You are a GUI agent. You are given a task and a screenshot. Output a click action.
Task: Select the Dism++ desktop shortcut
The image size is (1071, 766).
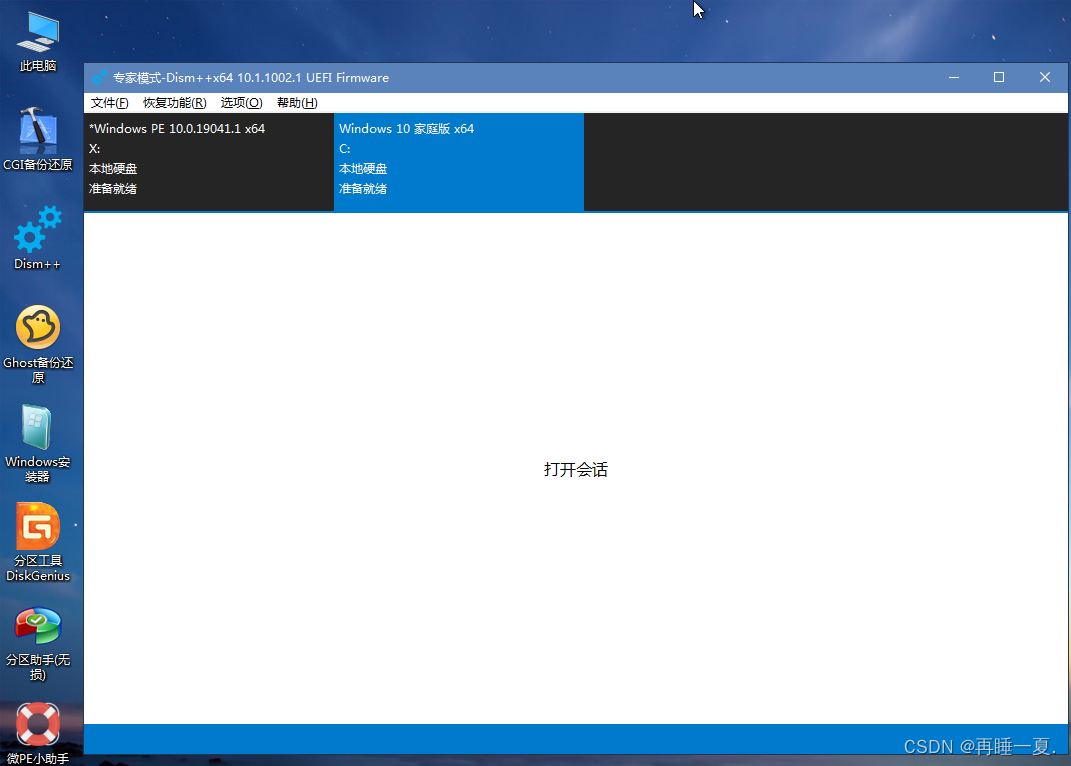coord(38,238)
